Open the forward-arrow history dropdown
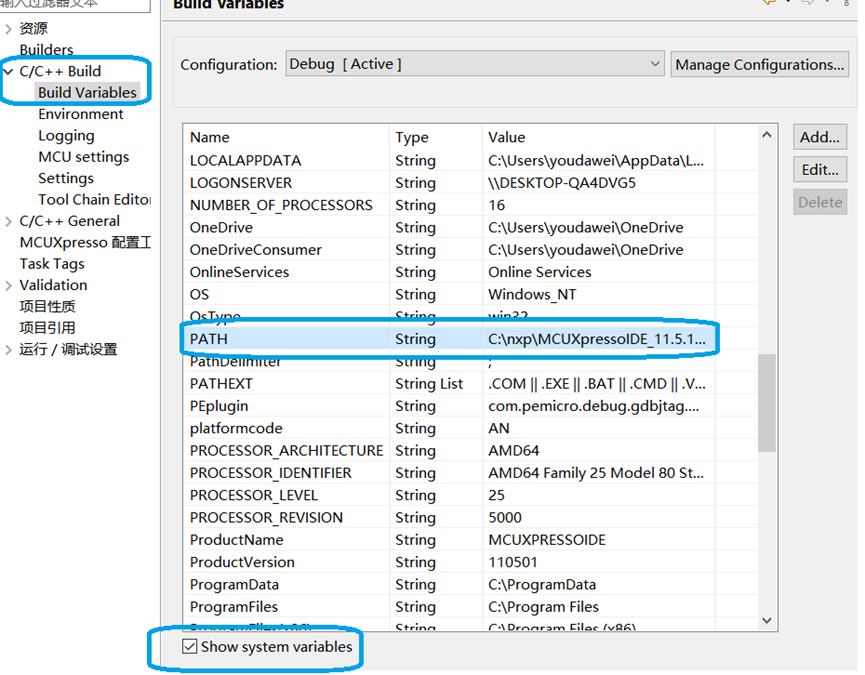Viewport: 865px width, 675px height. [x=827, y=4]
